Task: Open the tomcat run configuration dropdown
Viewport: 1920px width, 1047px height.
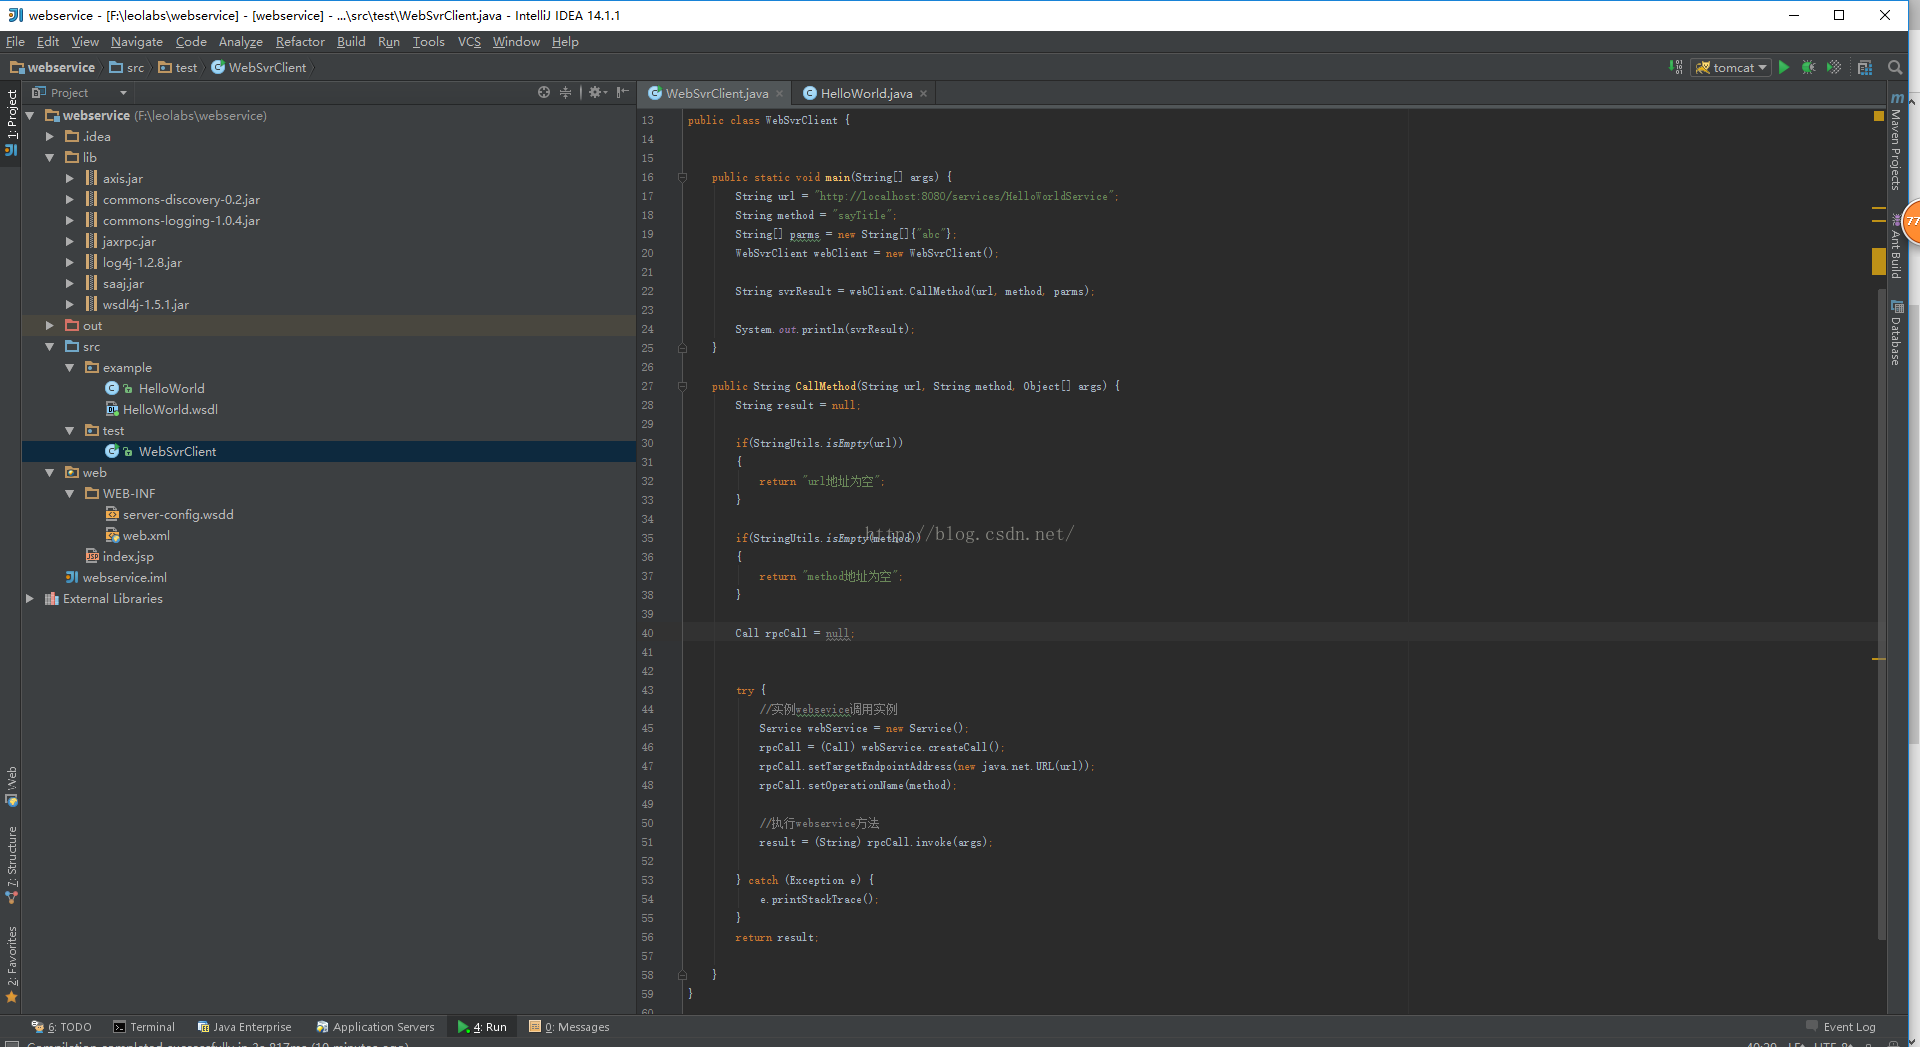Action: pos(1731,67)
